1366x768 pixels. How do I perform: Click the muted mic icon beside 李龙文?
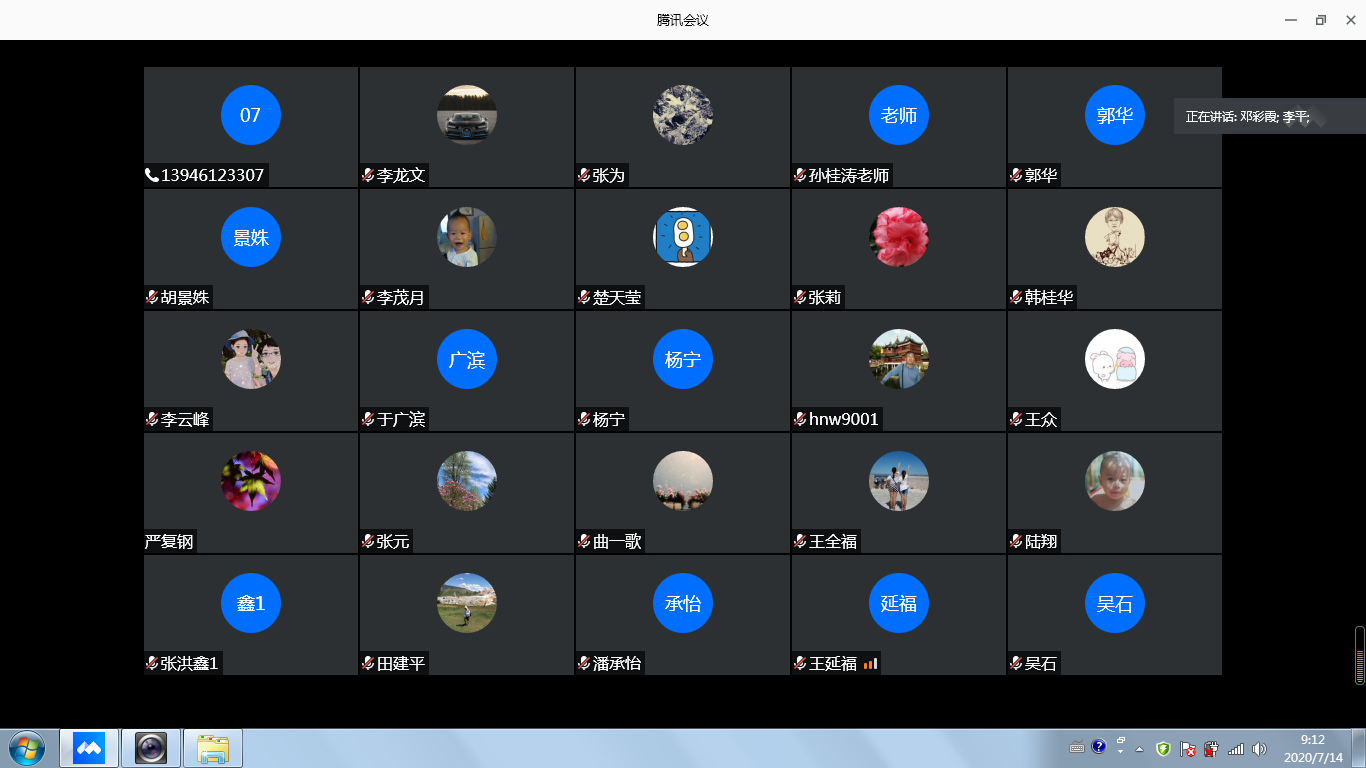[x=368, y=176]
